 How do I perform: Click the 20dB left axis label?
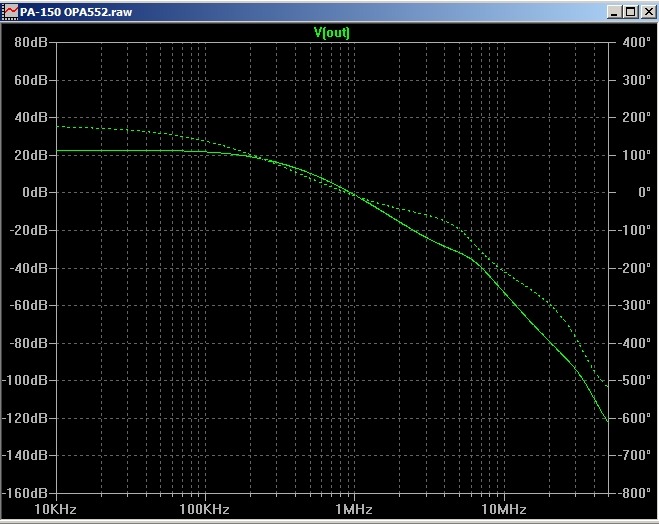[31, 155]
